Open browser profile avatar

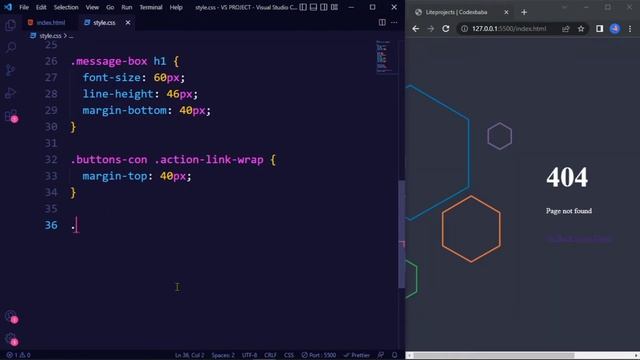615,29
